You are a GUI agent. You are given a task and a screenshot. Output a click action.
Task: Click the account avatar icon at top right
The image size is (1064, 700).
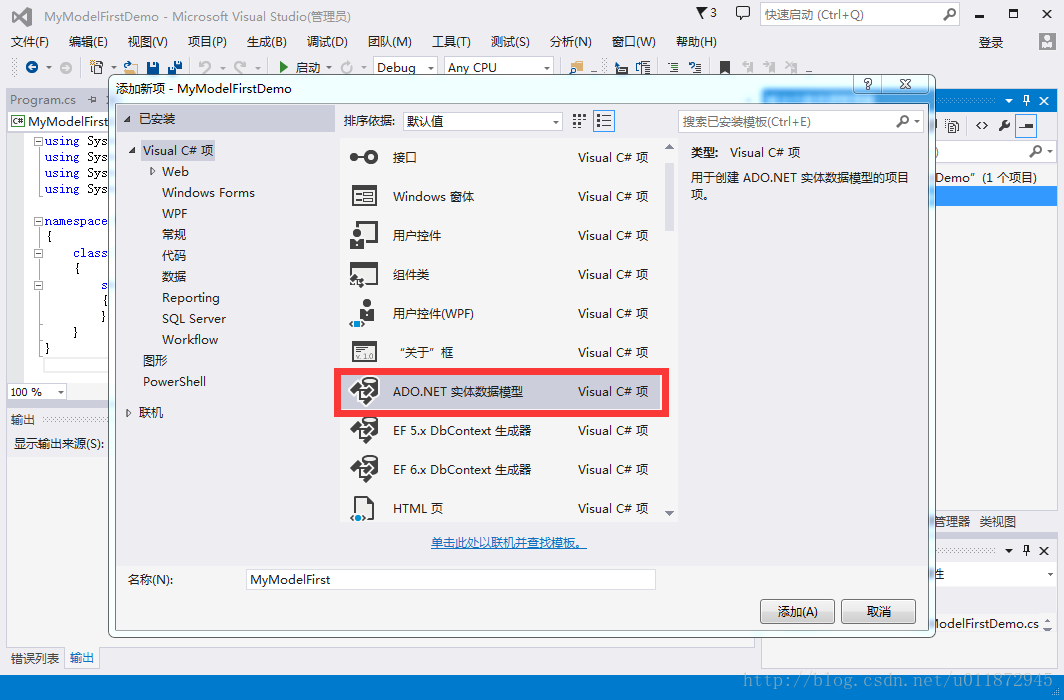tap(1047, 41)
